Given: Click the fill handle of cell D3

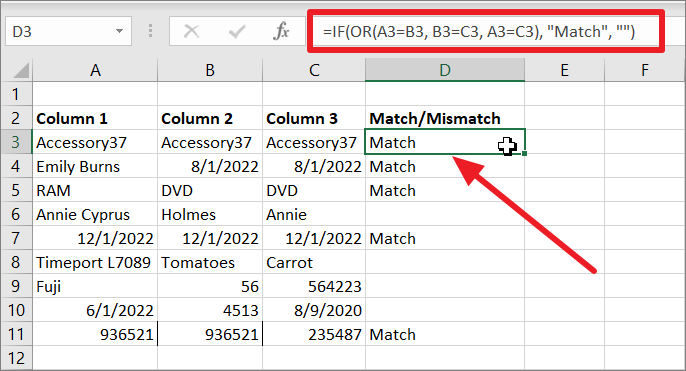Looking at the screenshot, I should click(524, 154).
